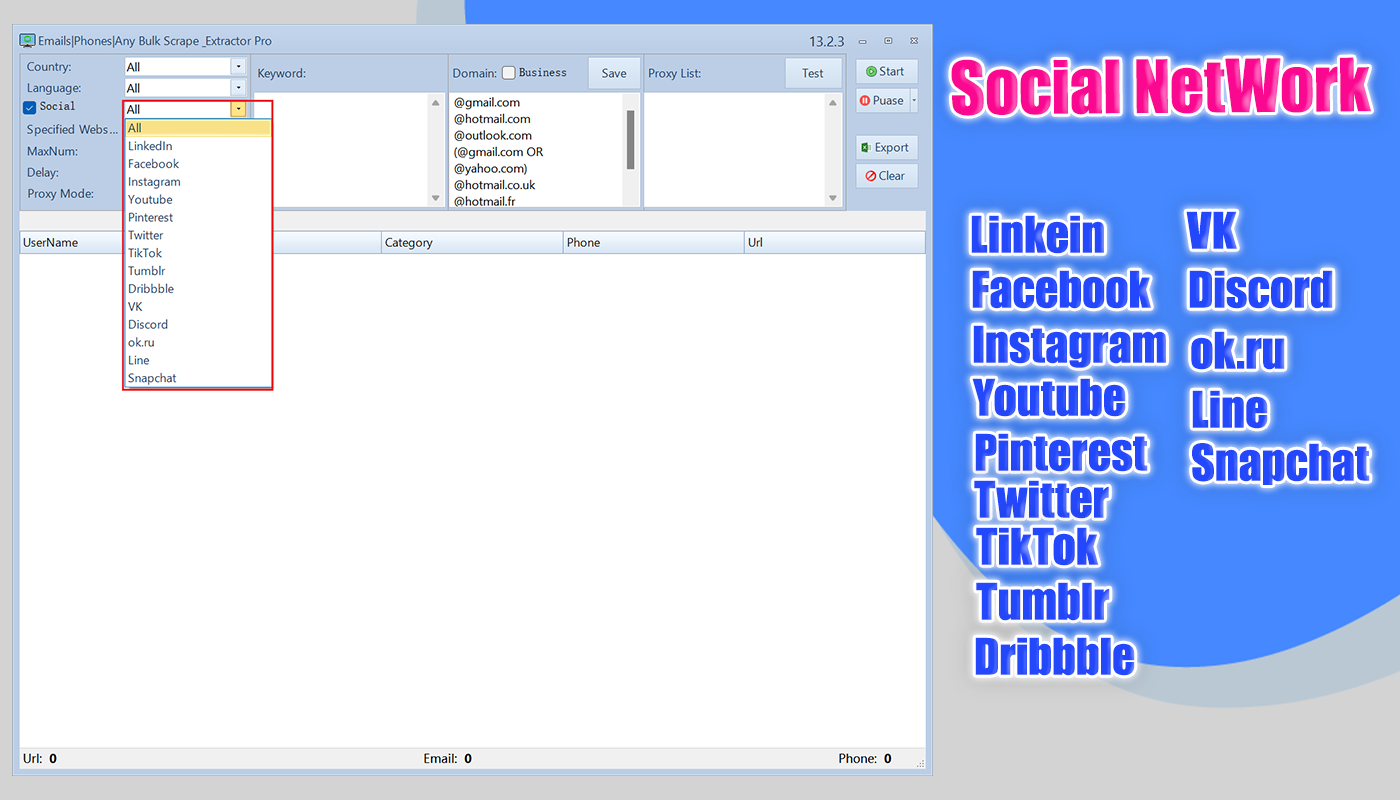Click the MaxNum label
The height and width of the screenshot is (800, 1400).
52,152
